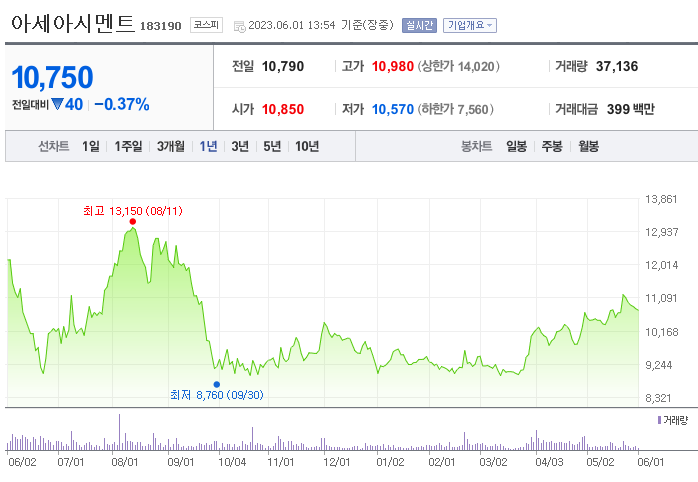
Task: Click the calendar clock icon beside the date
Action: (239, 26)
